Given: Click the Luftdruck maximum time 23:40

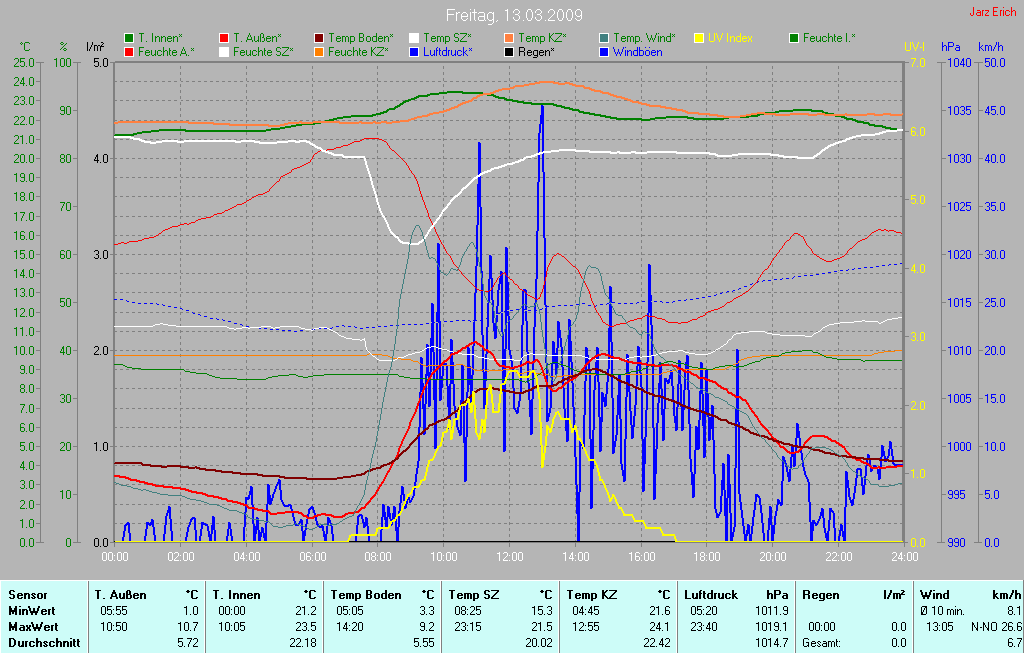Looking at the screenshot, I should click(x=704, y=626).
